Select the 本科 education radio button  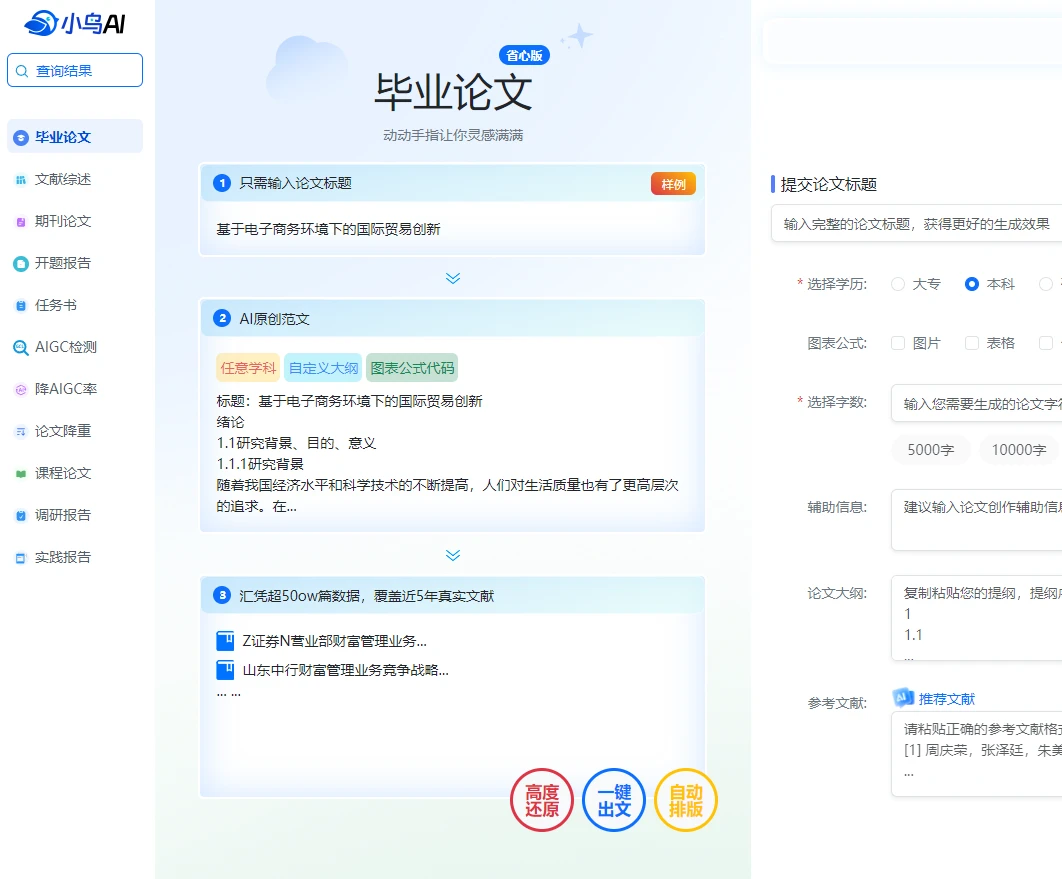click(972, 284)
